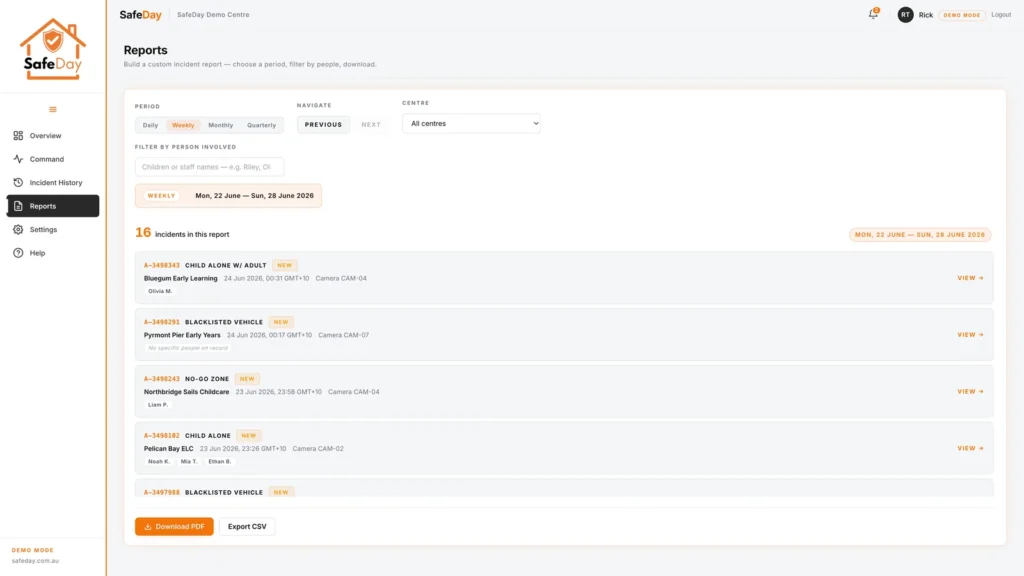
Task: Click the RT user avatar
Action: [905, 15]
